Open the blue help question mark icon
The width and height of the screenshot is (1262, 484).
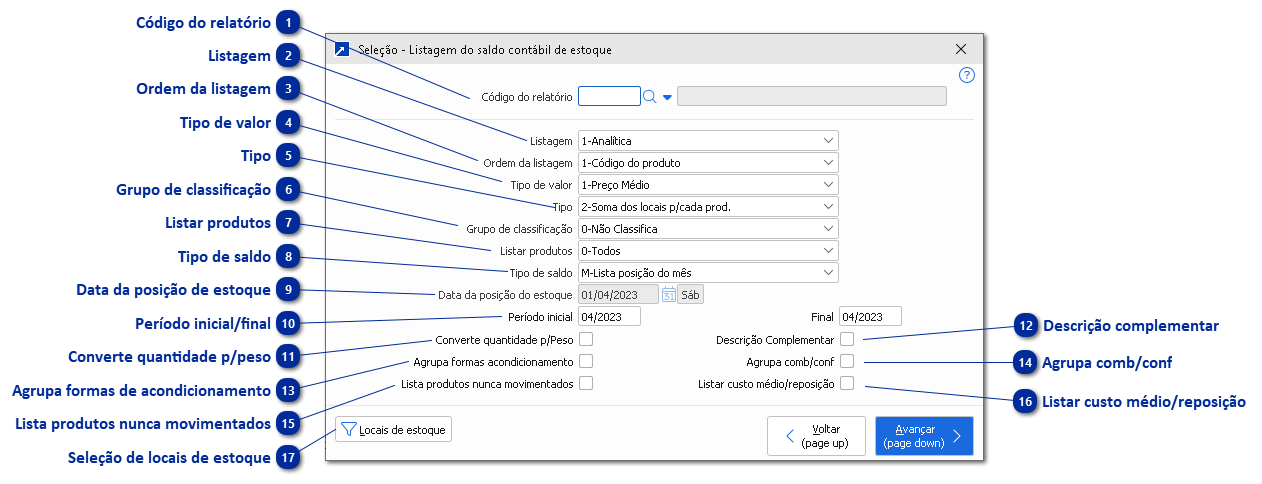(x=966, y=75)
